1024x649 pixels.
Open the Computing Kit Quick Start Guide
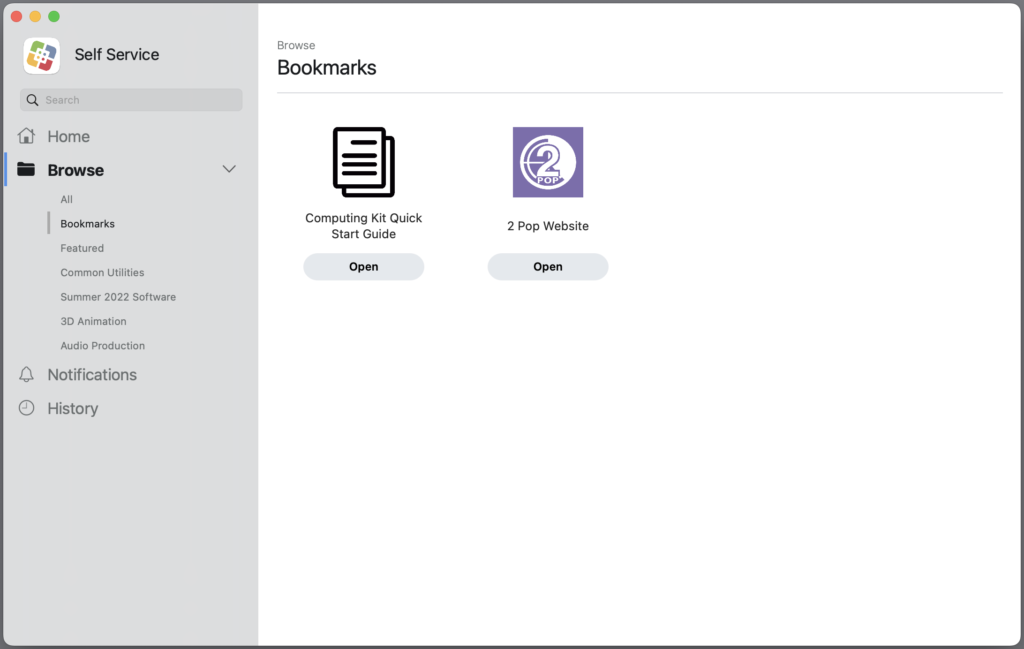coord(364,266)
